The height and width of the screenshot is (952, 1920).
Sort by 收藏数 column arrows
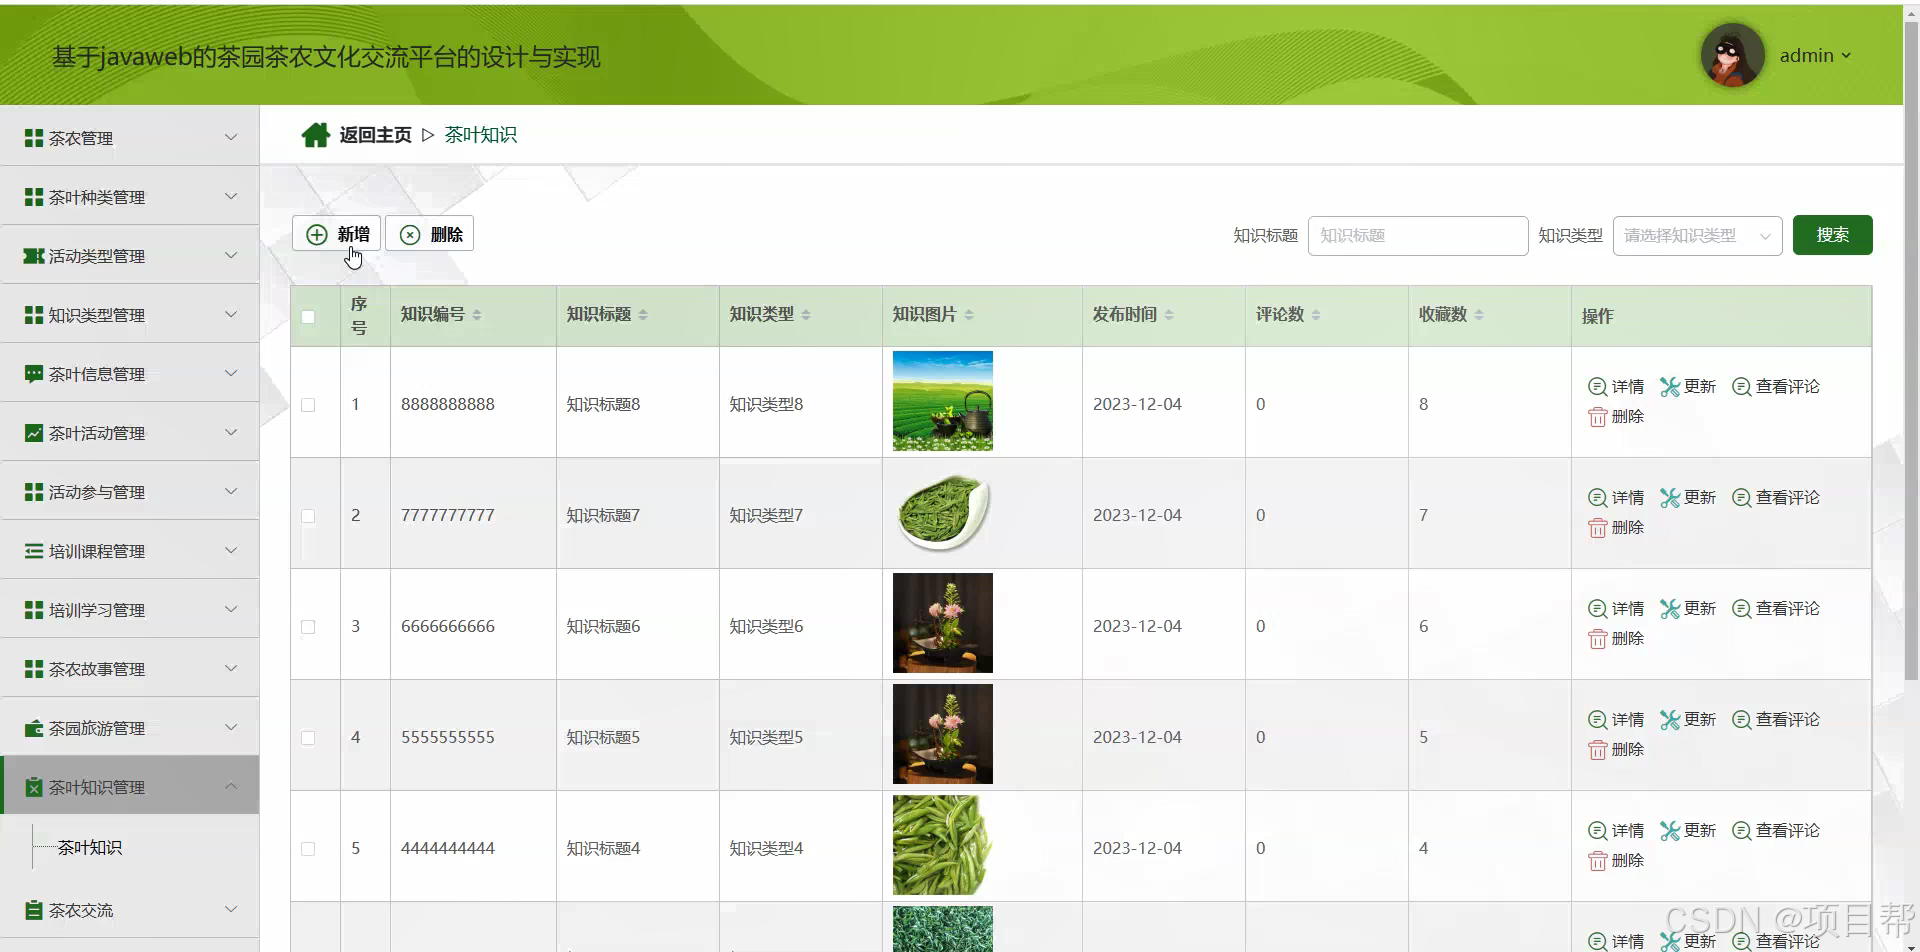[1479, 315]
